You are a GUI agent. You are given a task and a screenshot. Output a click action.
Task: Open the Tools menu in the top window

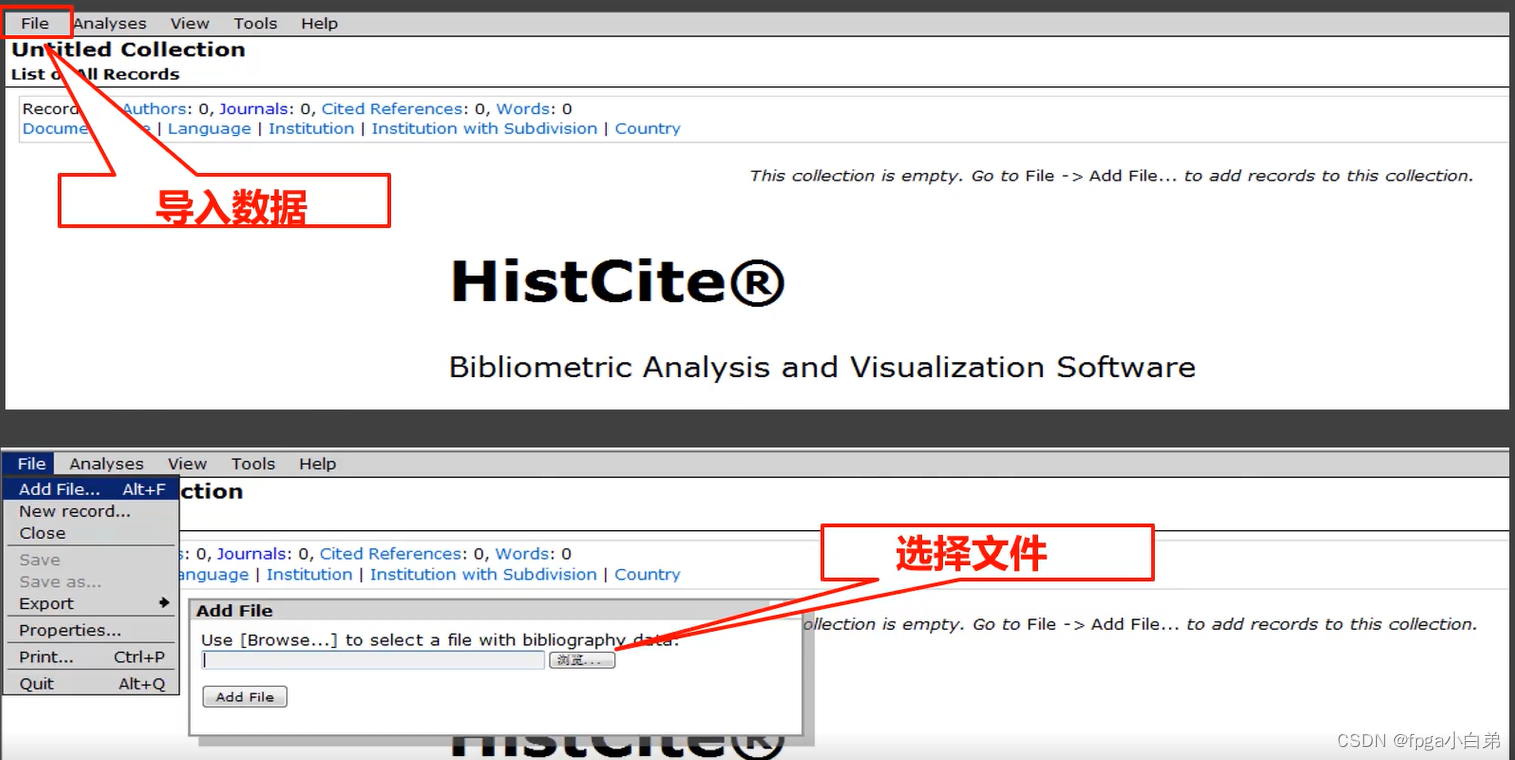(256, 23)
